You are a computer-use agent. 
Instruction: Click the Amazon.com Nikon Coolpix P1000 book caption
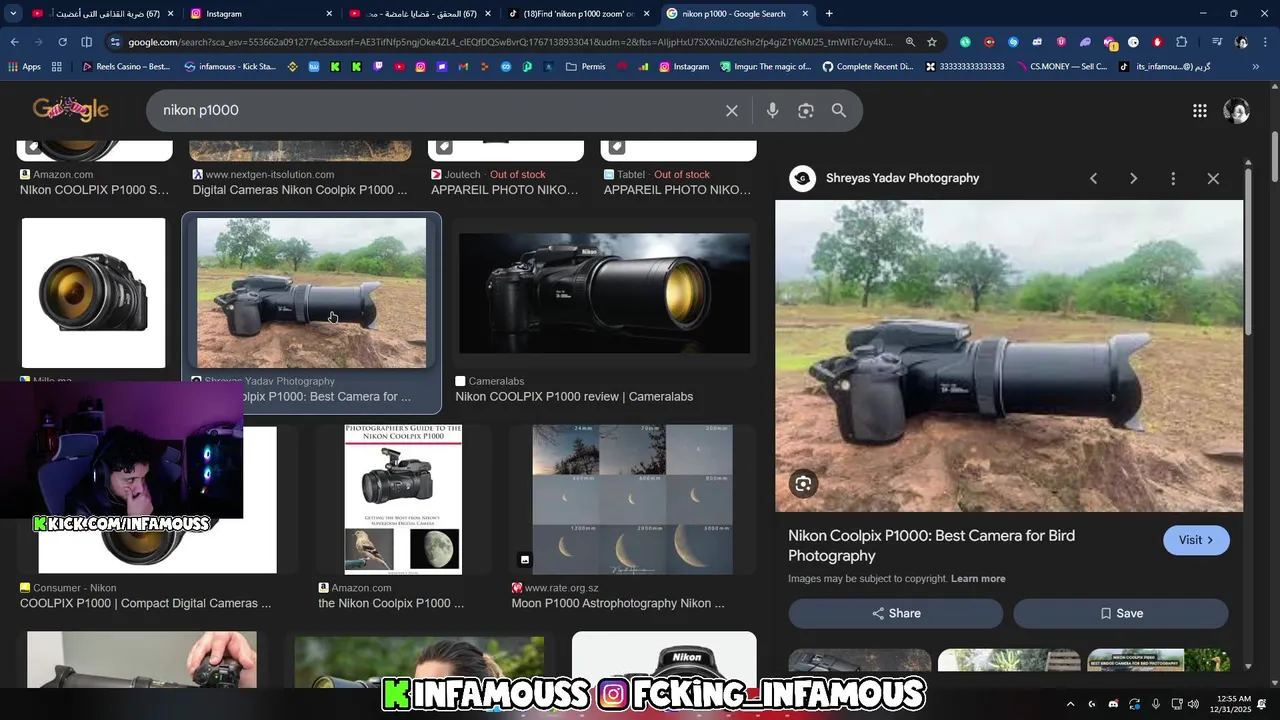[391, 604]
